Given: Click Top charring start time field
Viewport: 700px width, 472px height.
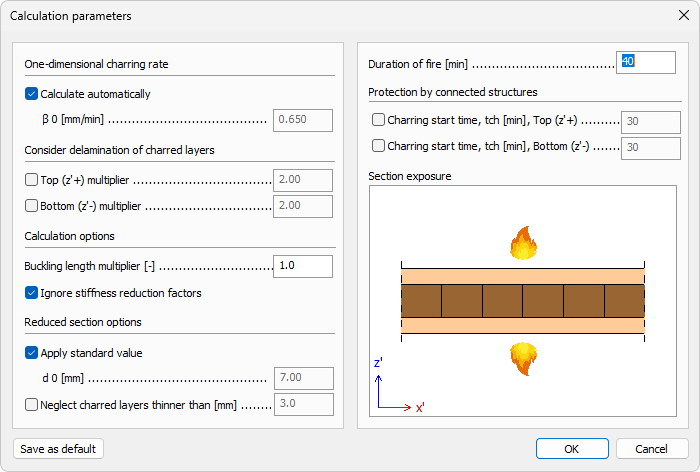Looking at the screenshot, I should point(650,122).
